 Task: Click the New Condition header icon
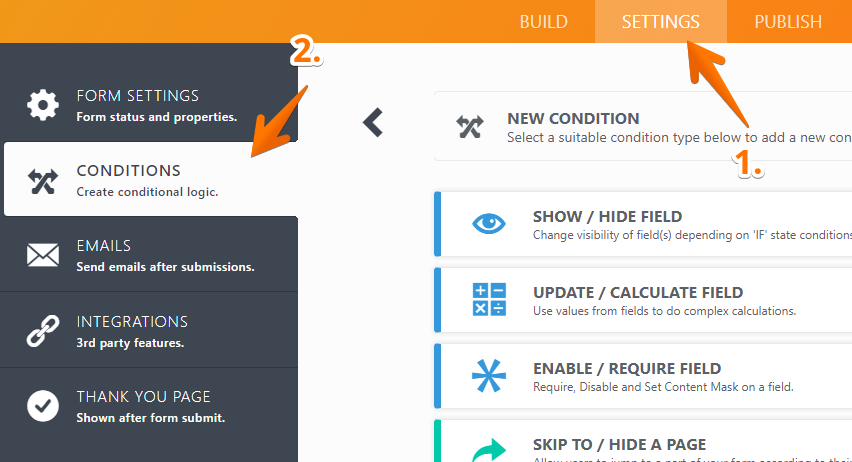tap(470, 126)
